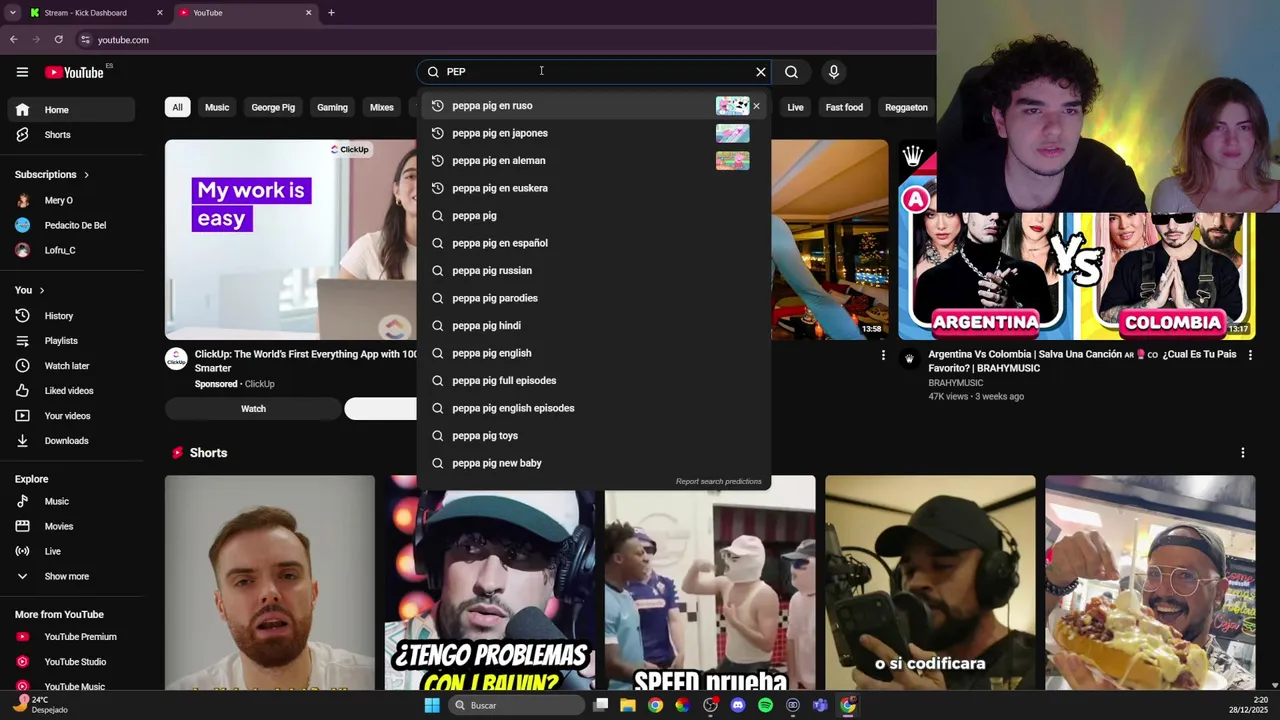Open Spotify from the taskbar
Viewport: 1280px width, 720px height.
765,705
